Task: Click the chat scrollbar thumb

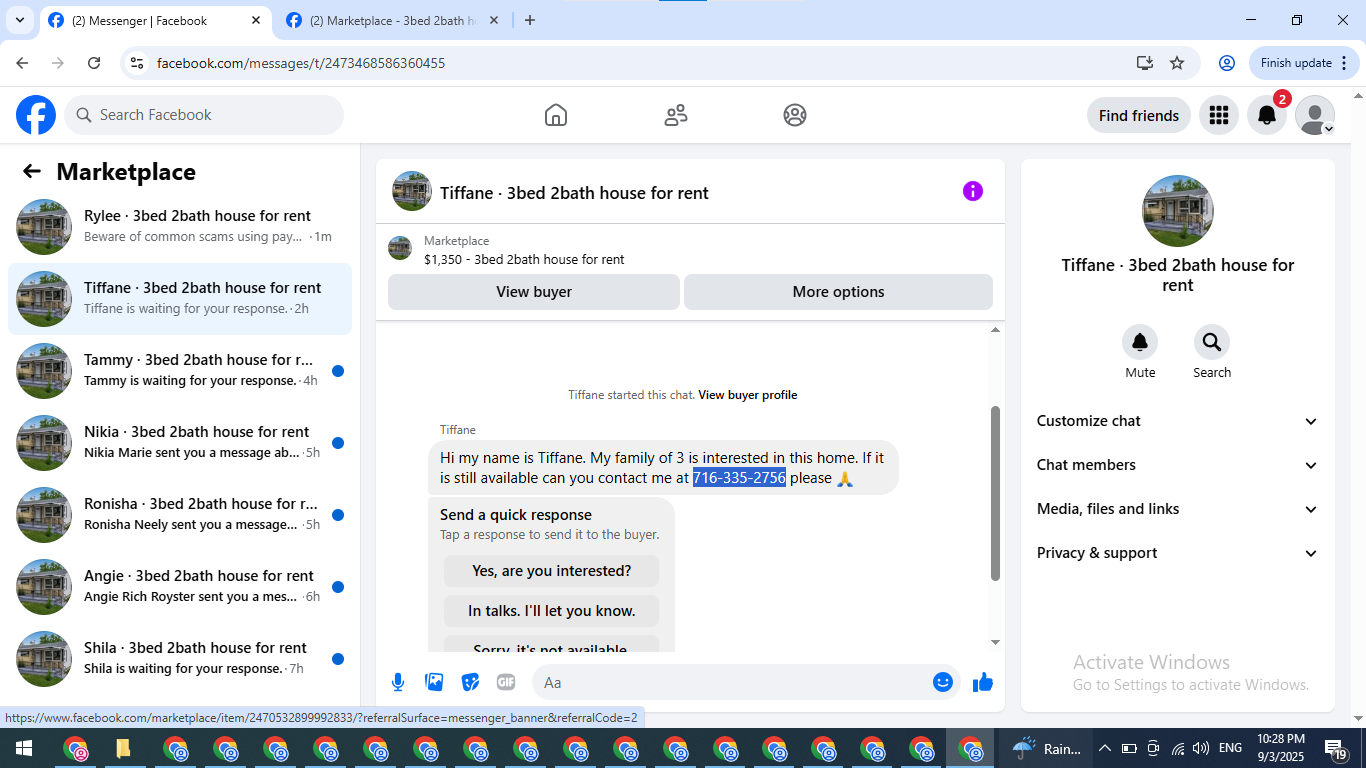Action: [995, 493]
